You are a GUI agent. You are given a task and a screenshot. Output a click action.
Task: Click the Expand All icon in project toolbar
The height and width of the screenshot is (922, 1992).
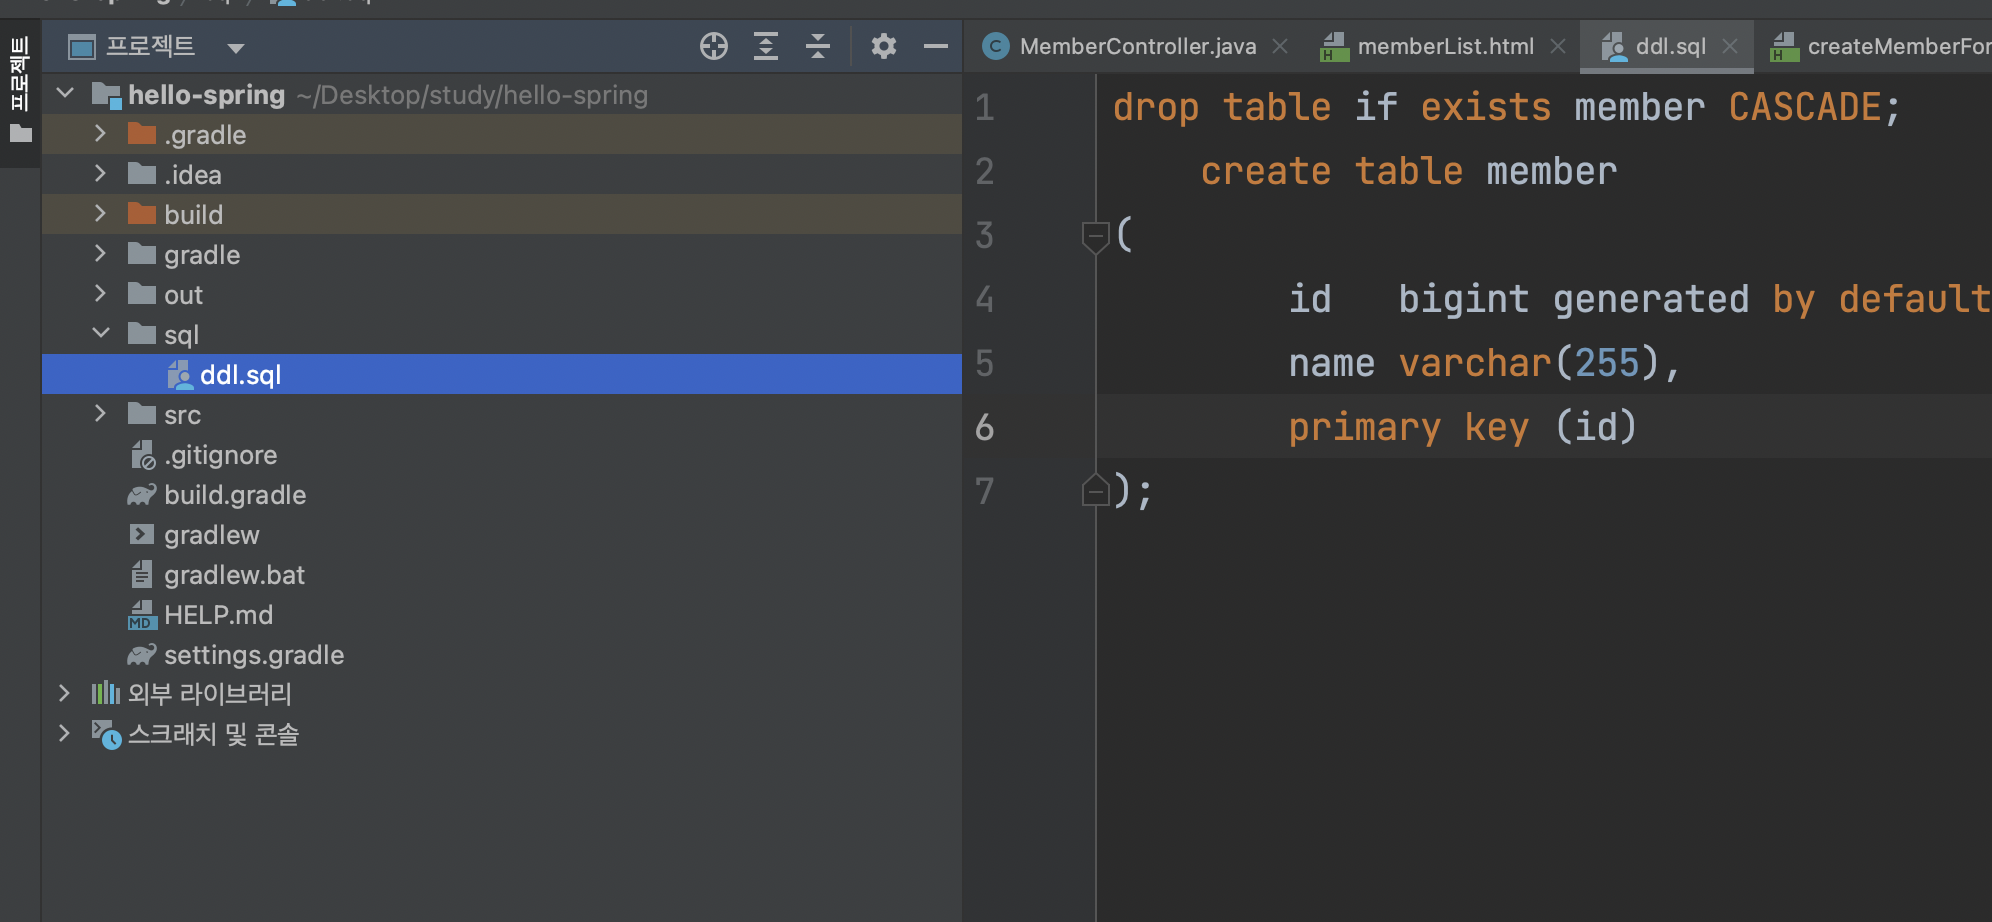(766, 46)
